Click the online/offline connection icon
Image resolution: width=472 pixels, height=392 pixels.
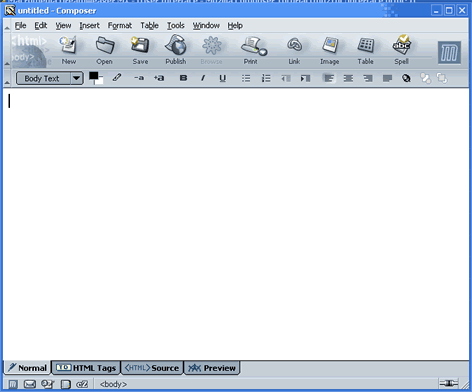point(449,384)
